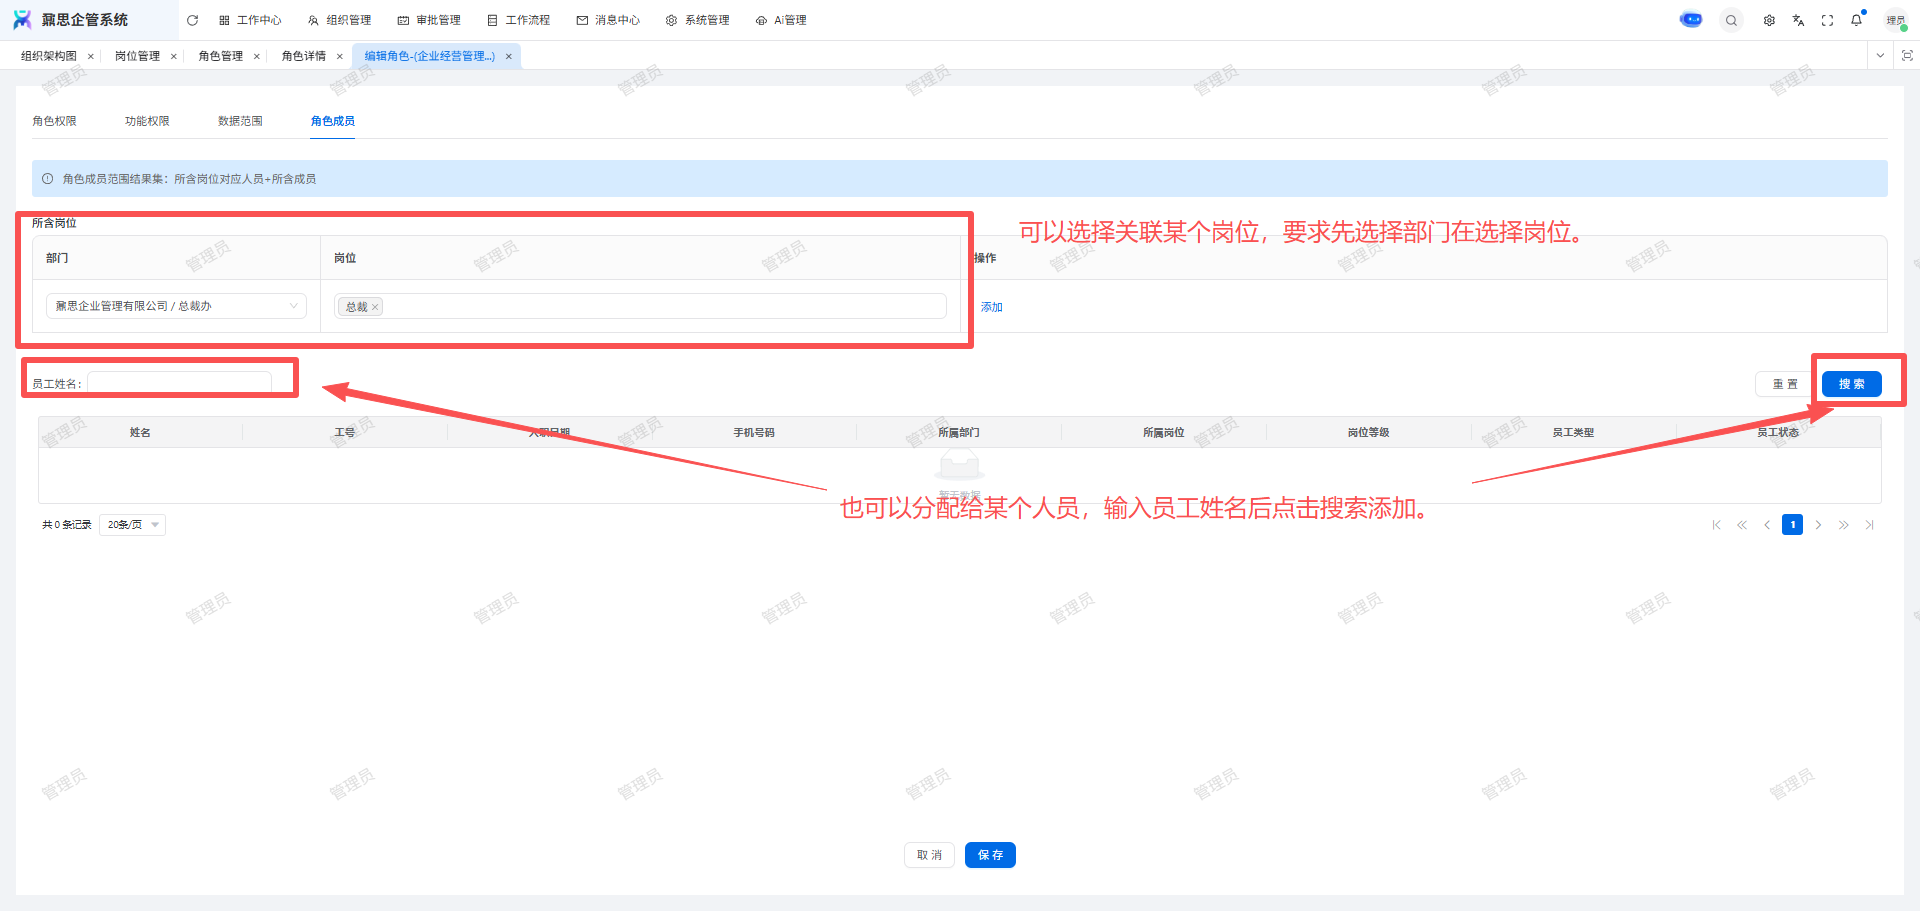Switch language with the translate icon
Screen dimensions: 1920x911
[x=1798, y=20]
